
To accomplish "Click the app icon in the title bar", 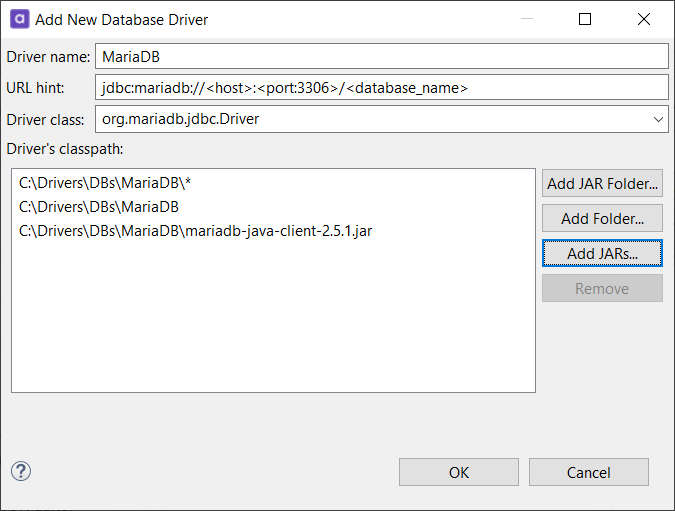I will point(18,19).
